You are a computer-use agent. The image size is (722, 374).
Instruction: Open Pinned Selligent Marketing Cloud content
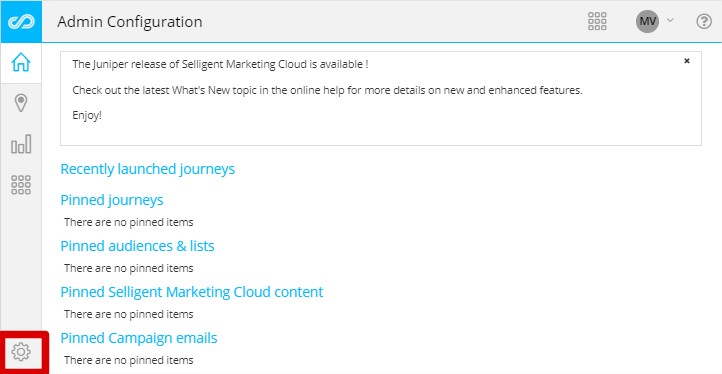tap(192, 292)
